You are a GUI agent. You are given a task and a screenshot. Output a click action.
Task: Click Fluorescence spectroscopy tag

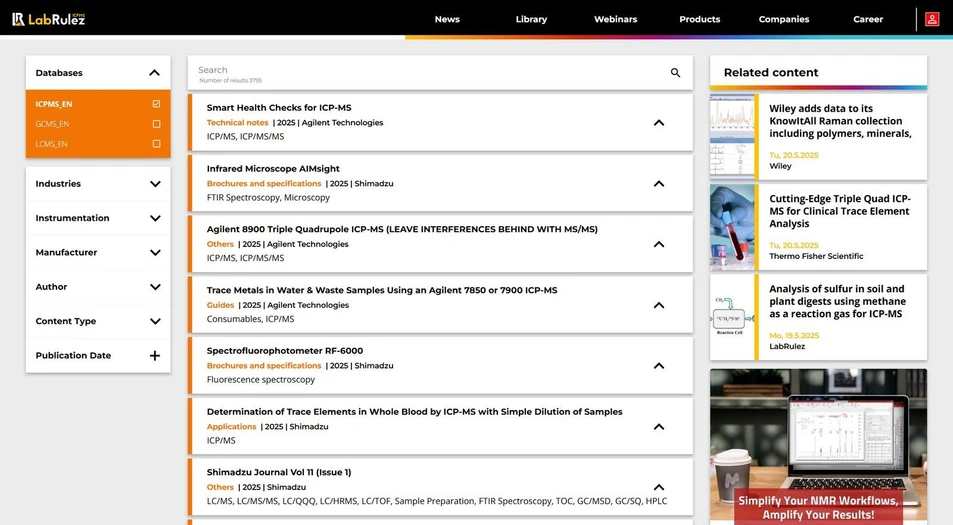coord(261,380)
